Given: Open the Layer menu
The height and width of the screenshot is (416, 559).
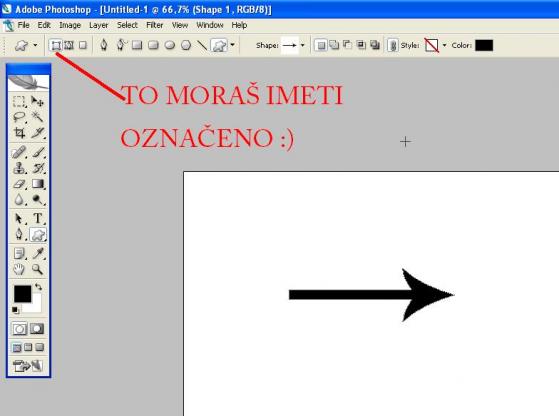Looking at the screenshot, I should tap(98, 25).
